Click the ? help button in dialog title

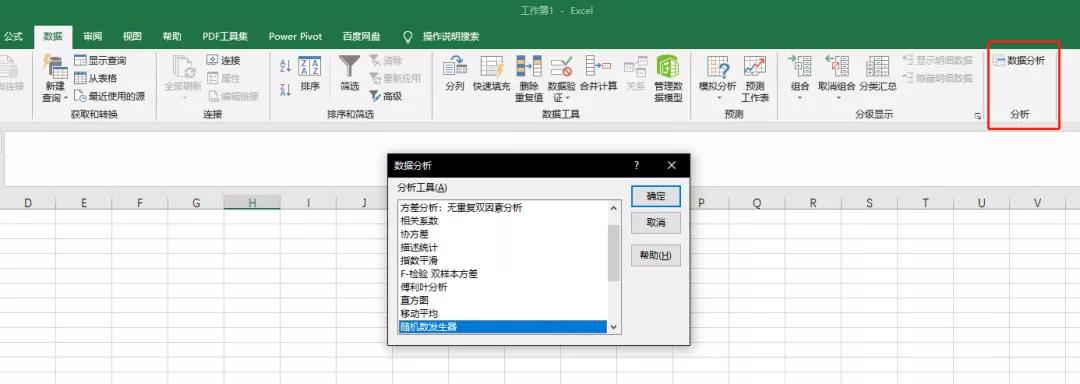[636, 165]
